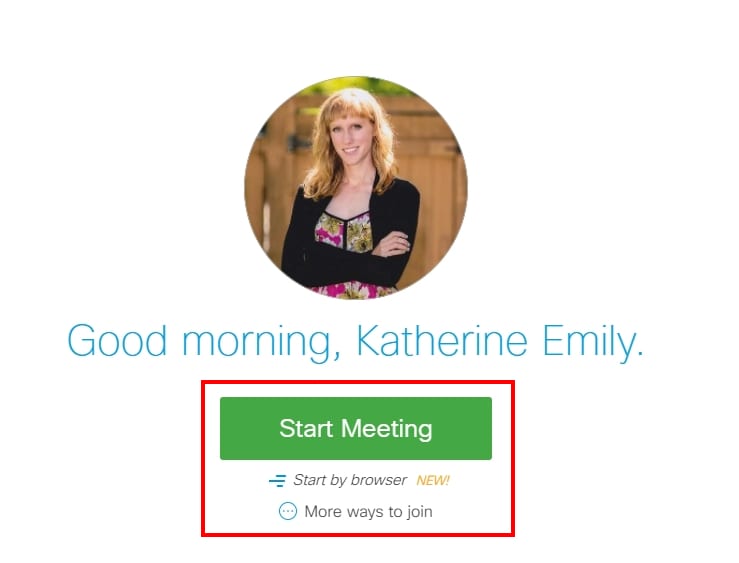
Task: Open the Start by browser link
Action: click(x=350, y=480)
